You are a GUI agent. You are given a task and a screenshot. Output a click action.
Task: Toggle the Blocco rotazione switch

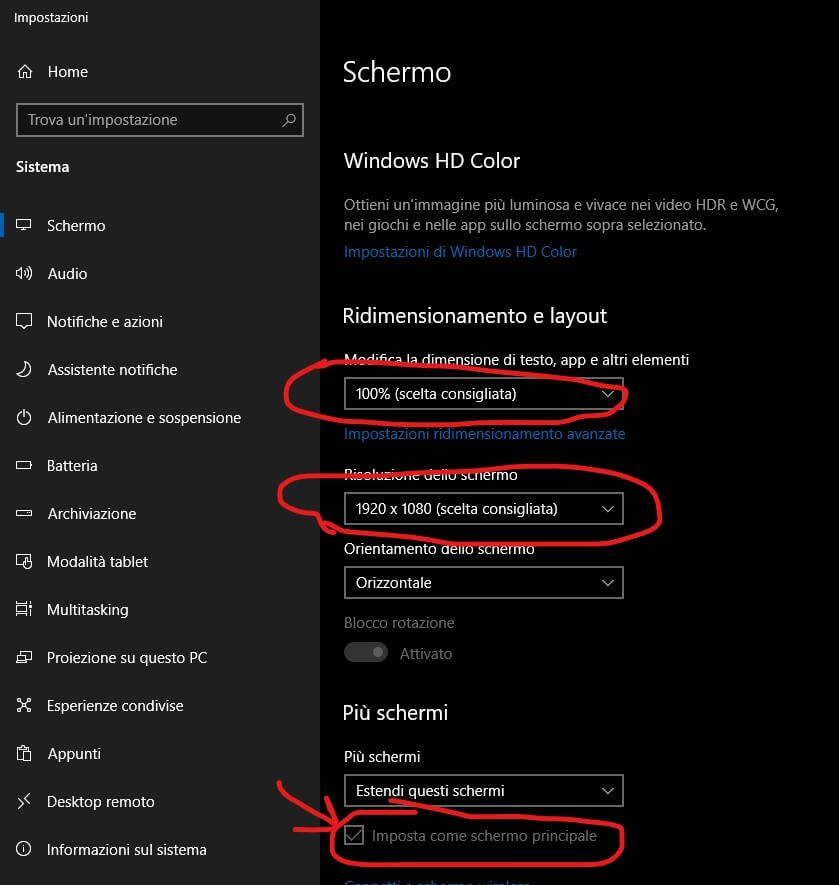366,653
